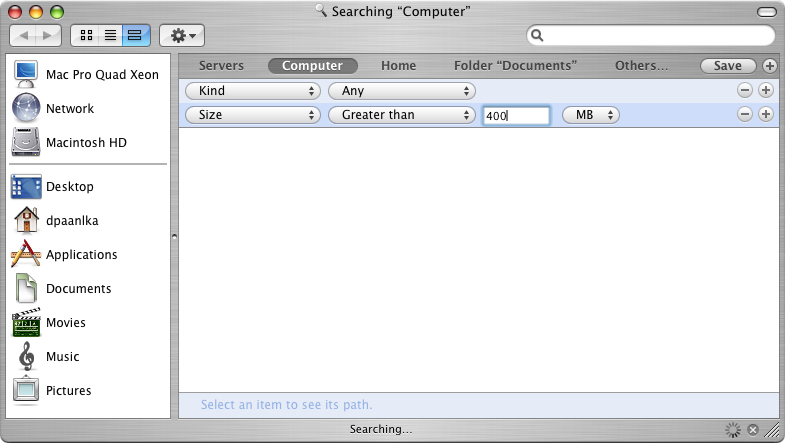Add a row after Size criterion
Screen dimensions: 785x443
click(765, 114)
